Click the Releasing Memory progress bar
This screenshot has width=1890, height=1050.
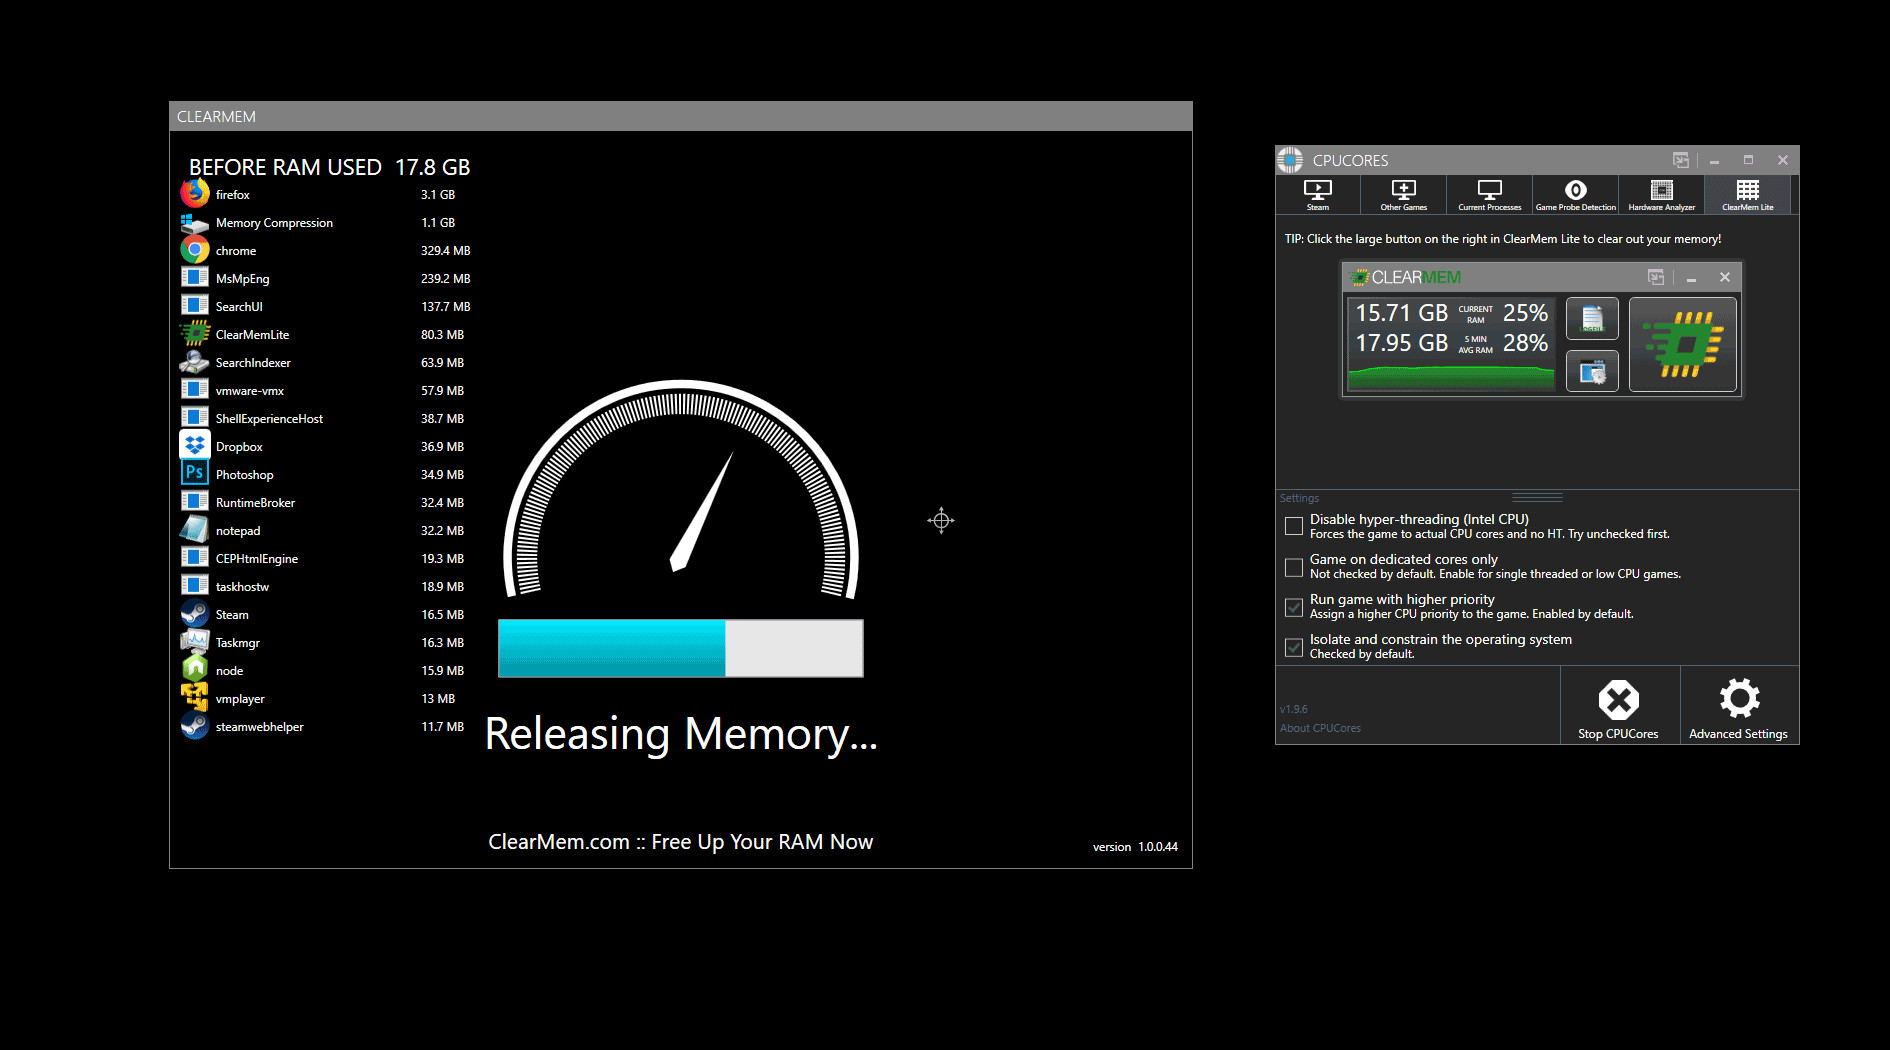(x=680, y=648)
